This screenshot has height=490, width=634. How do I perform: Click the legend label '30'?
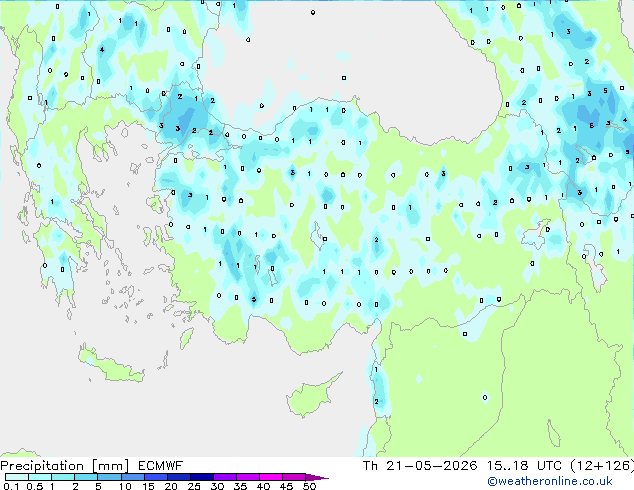pyautogui.click(x=217, y=486)
